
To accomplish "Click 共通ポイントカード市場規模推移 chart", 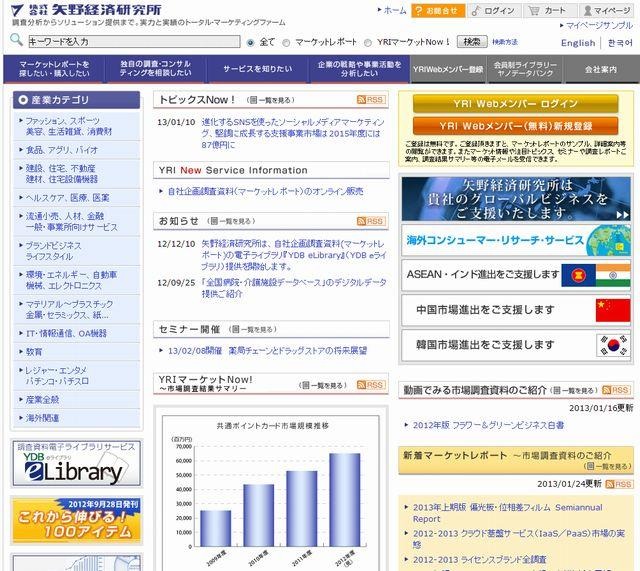I will click(x=271, y=492).
